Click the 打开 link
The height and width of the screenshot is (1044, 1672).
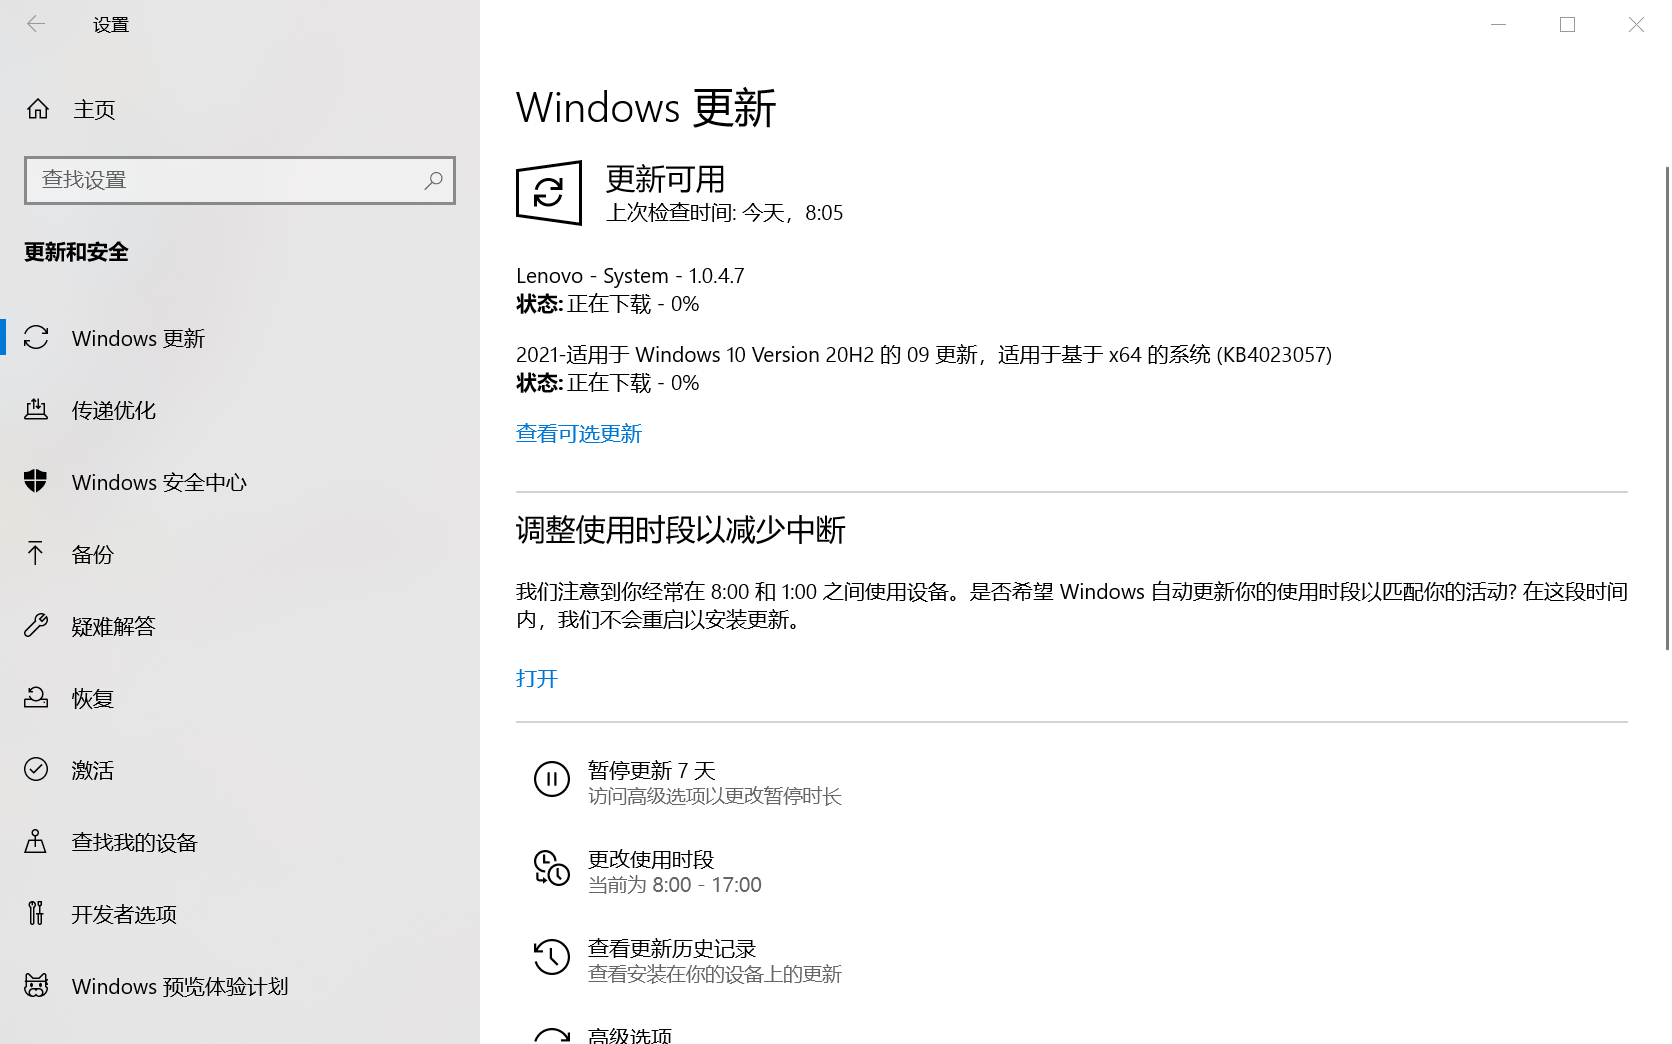tap(537, 678)
